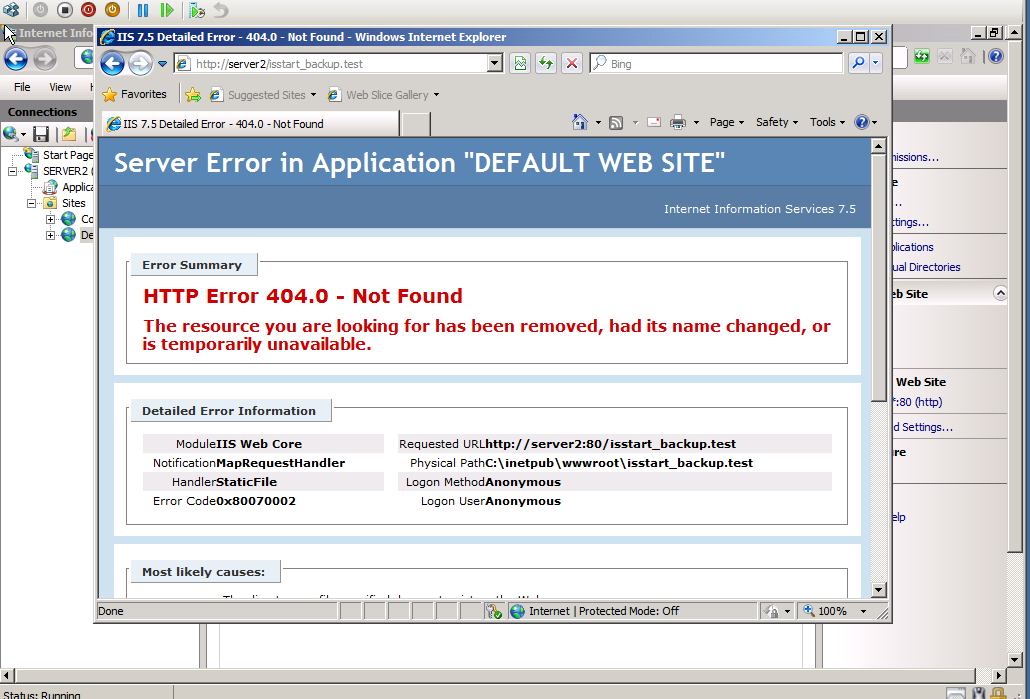Click the green refresh icon in IIS Manager
This screenshot has width=1030, height=699.
(922, 56)
